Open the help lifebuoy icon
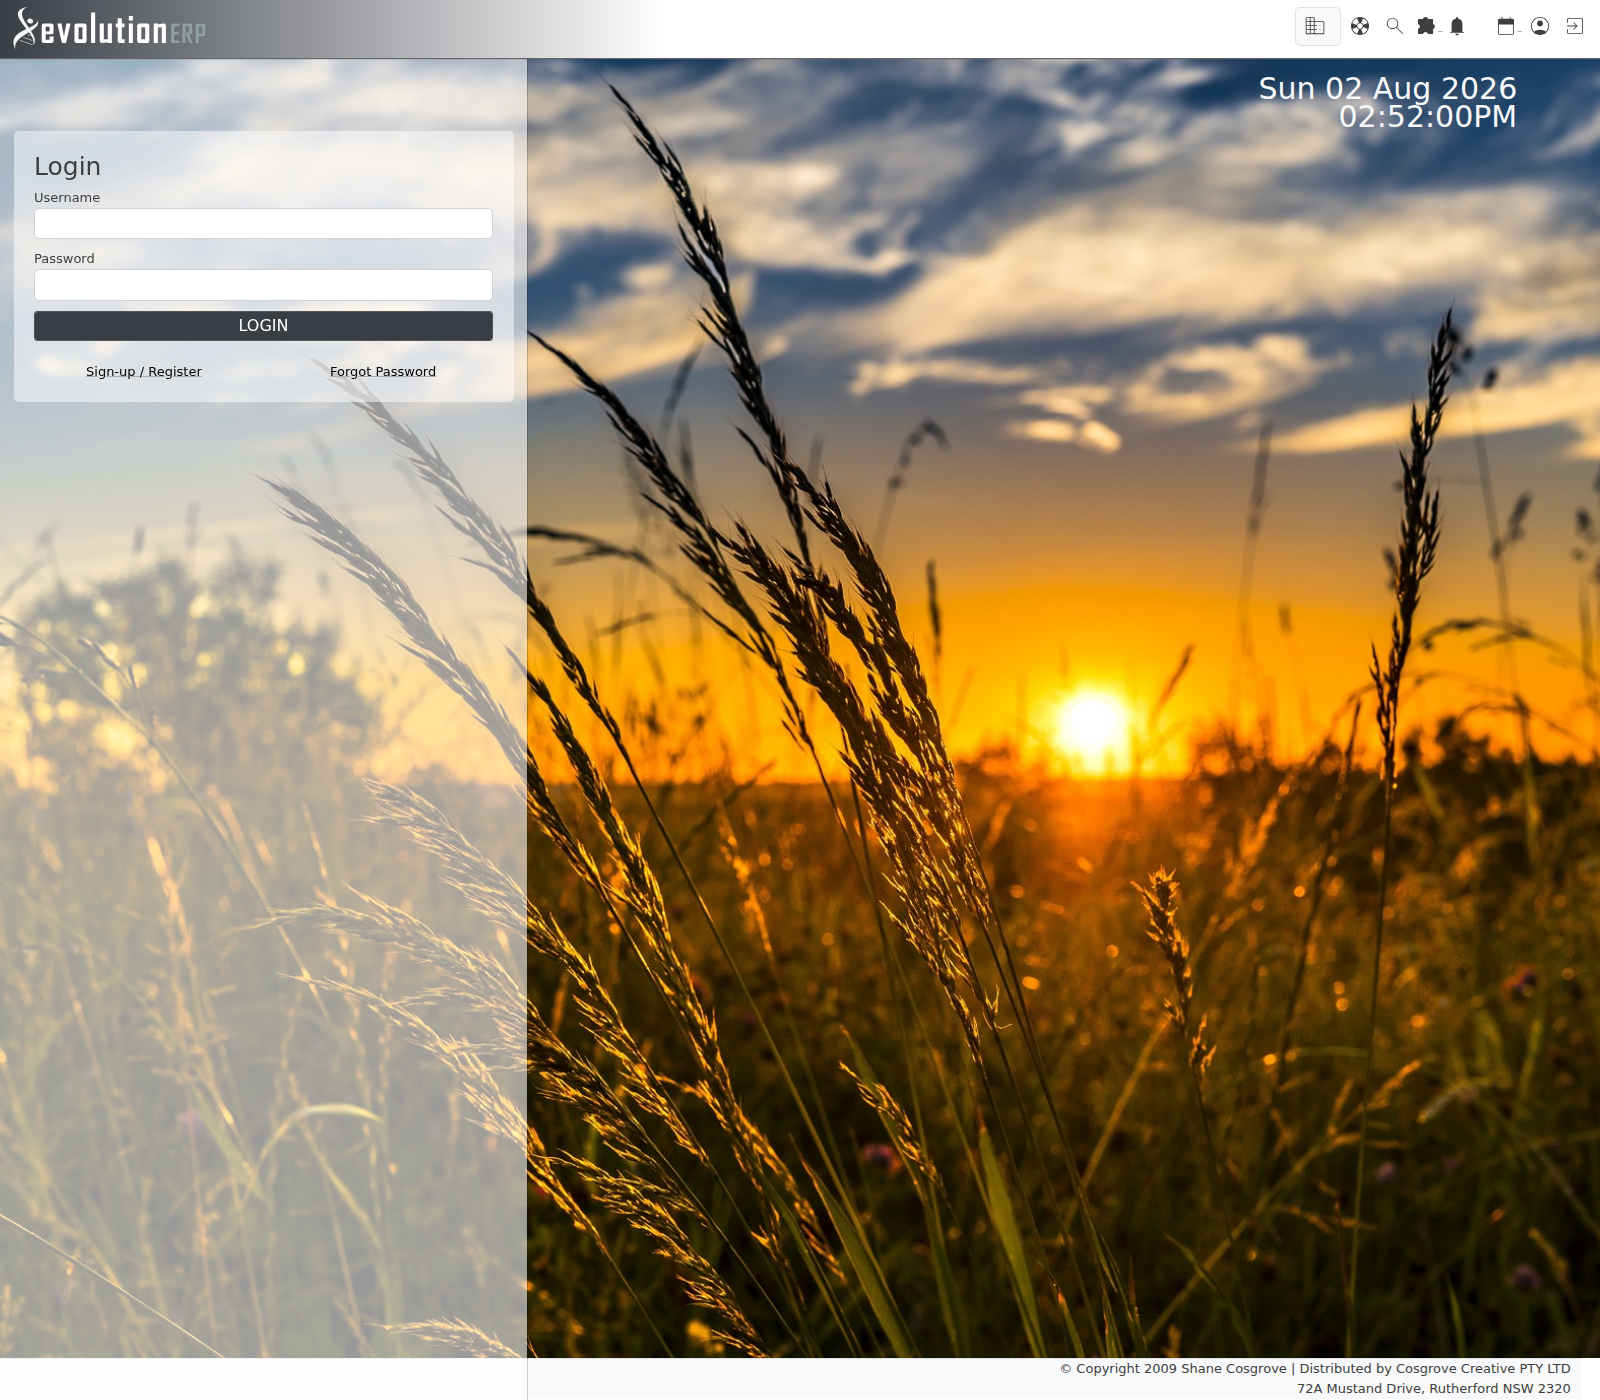Image resolution: width=1600 pixels, height=1400 pixels. click(1360, 27)
